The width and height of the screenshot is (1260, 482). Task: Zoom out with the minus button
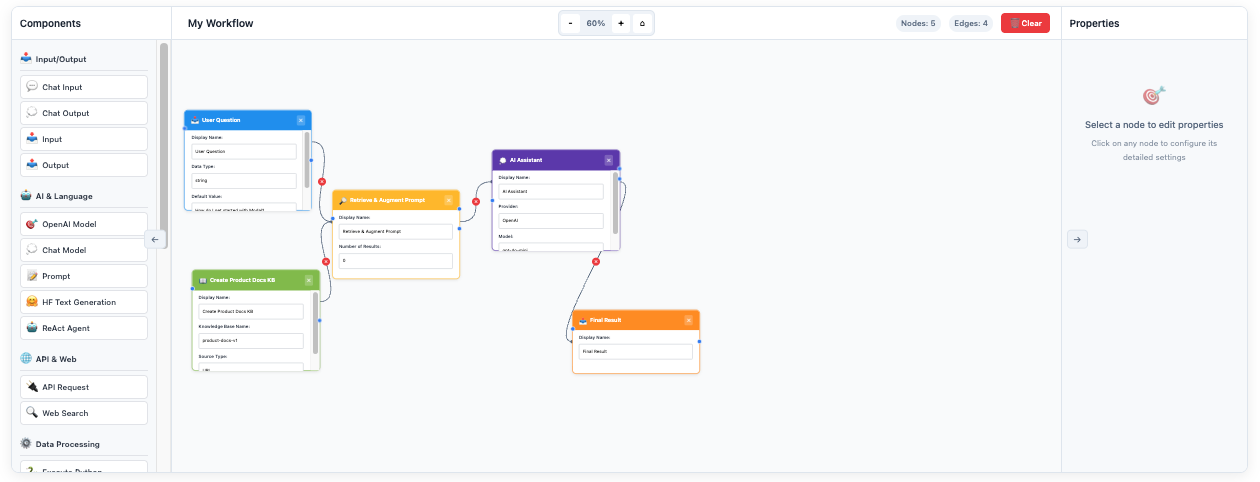pyautogui.click(x=570, y=23)
